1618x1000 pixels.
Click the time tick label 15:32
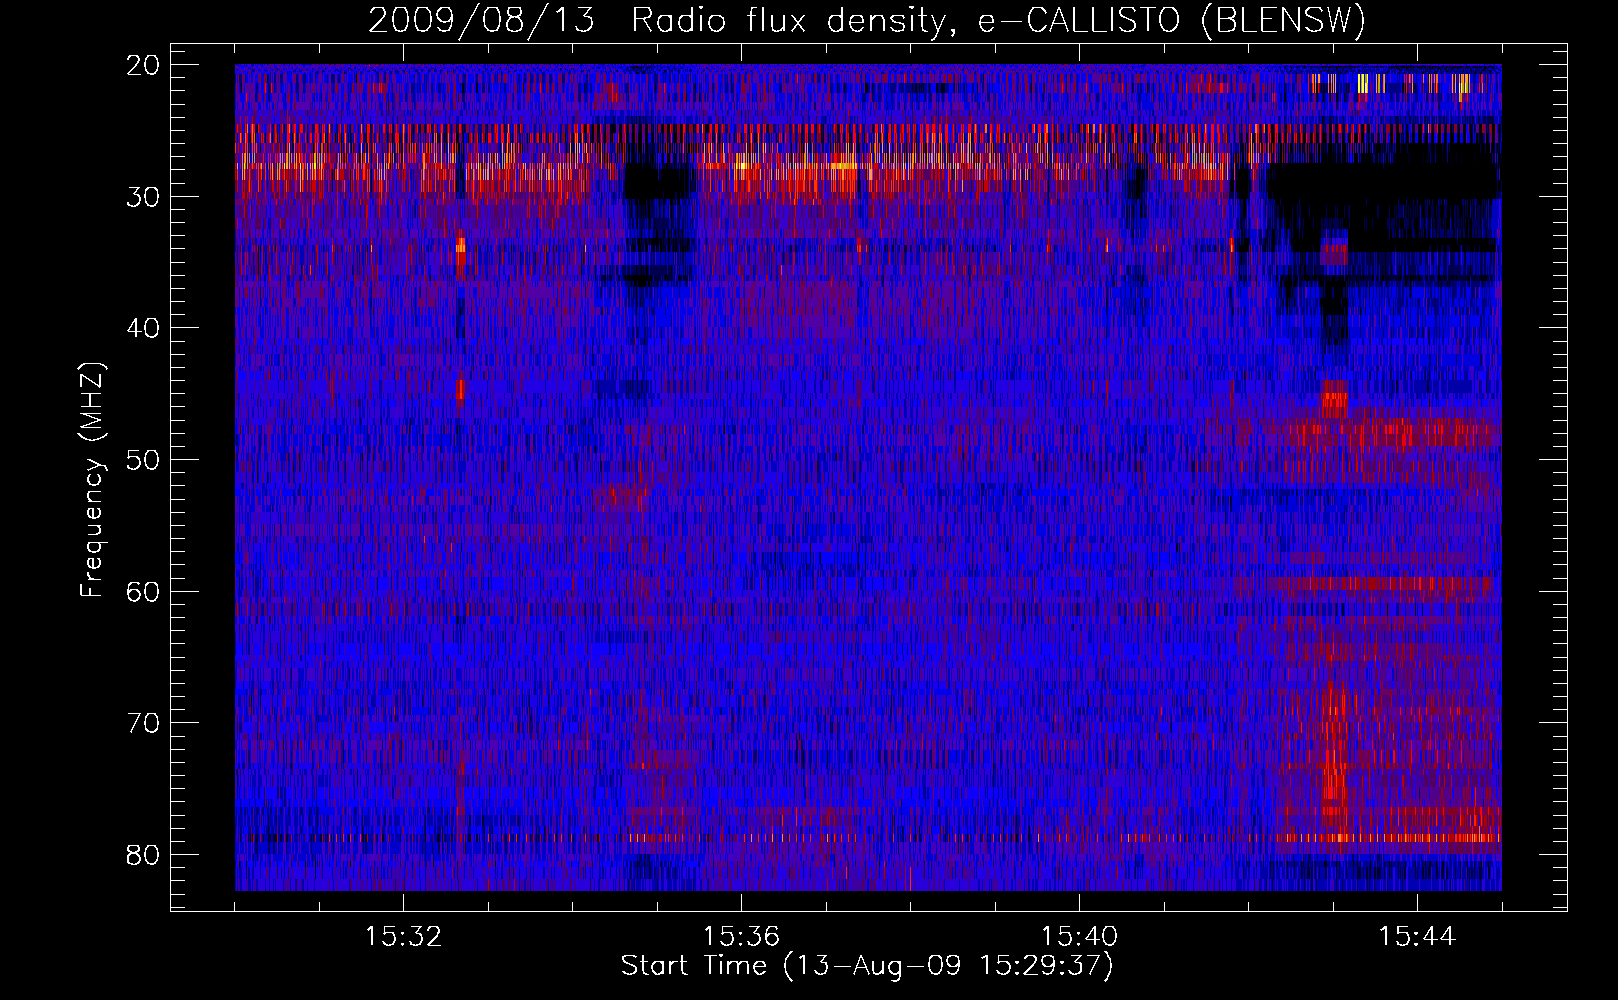click(x=403, y=937)
